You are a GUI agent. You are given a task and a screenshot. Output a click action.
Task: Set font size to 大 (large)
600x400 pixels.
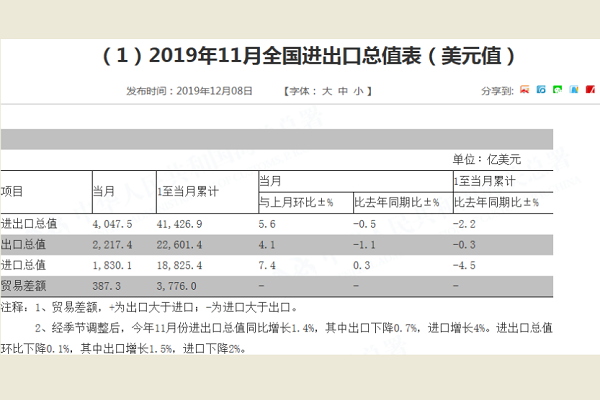pos(327,91)
